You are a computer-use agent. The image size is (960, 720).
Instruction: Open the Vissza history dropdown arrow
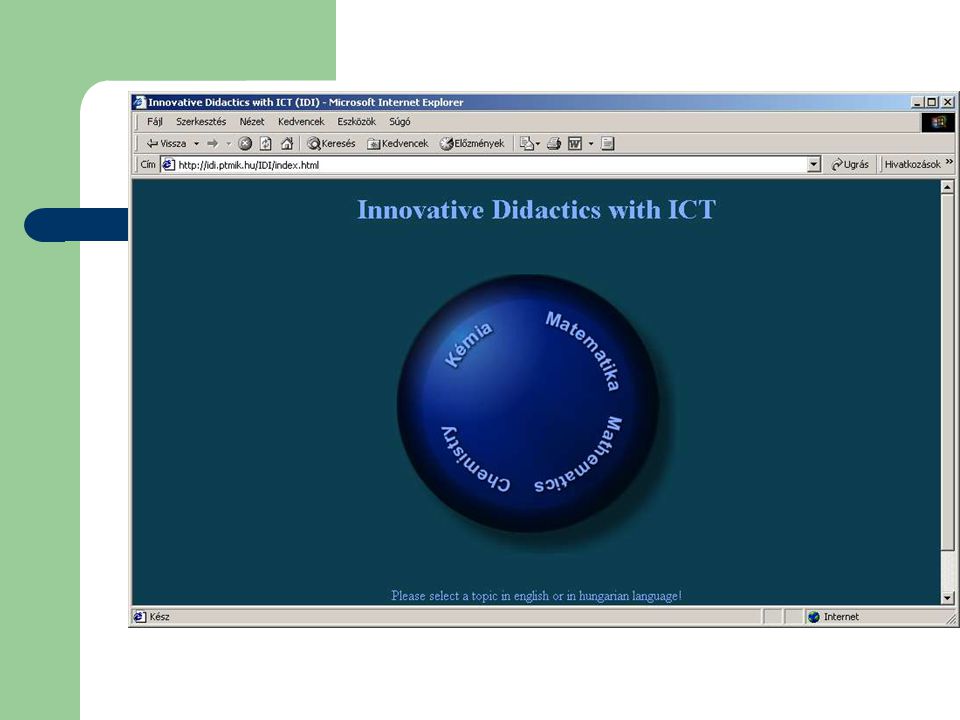click(x=197, y=144)
